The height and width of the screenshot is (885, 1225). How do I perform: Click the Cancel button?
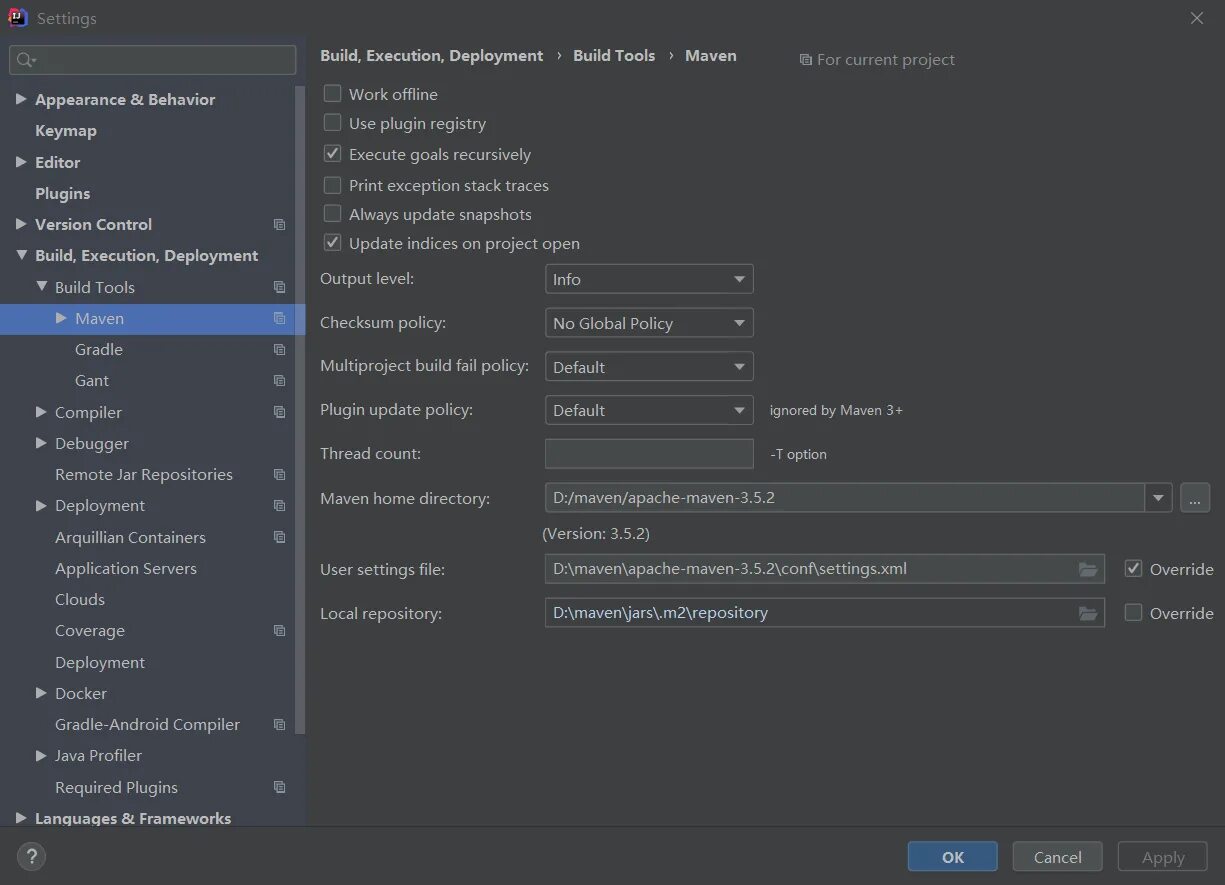pyautogui.click(x=1057, y=857)
